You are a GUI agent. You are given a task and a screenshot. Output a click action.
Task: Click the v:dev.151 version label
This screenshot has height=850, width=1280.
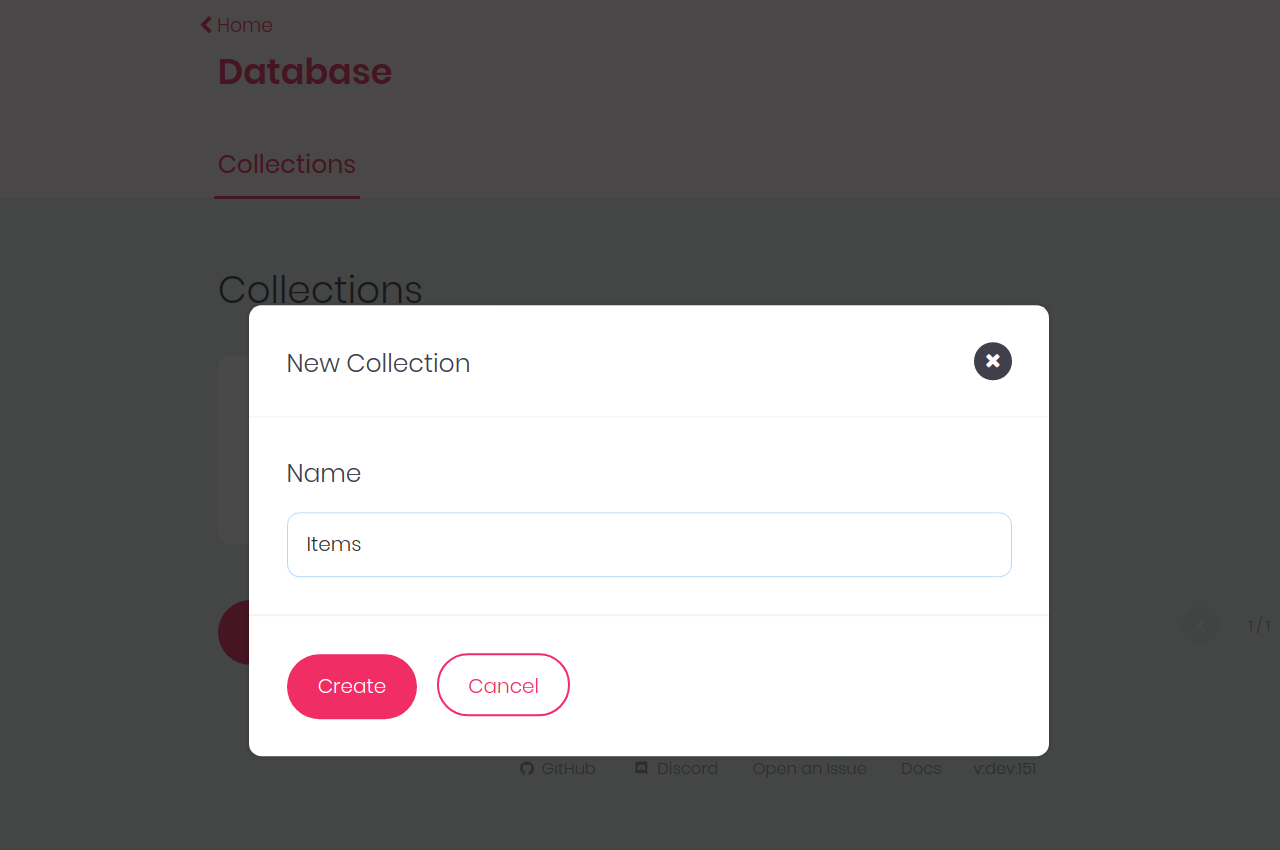click(1004, 768)
